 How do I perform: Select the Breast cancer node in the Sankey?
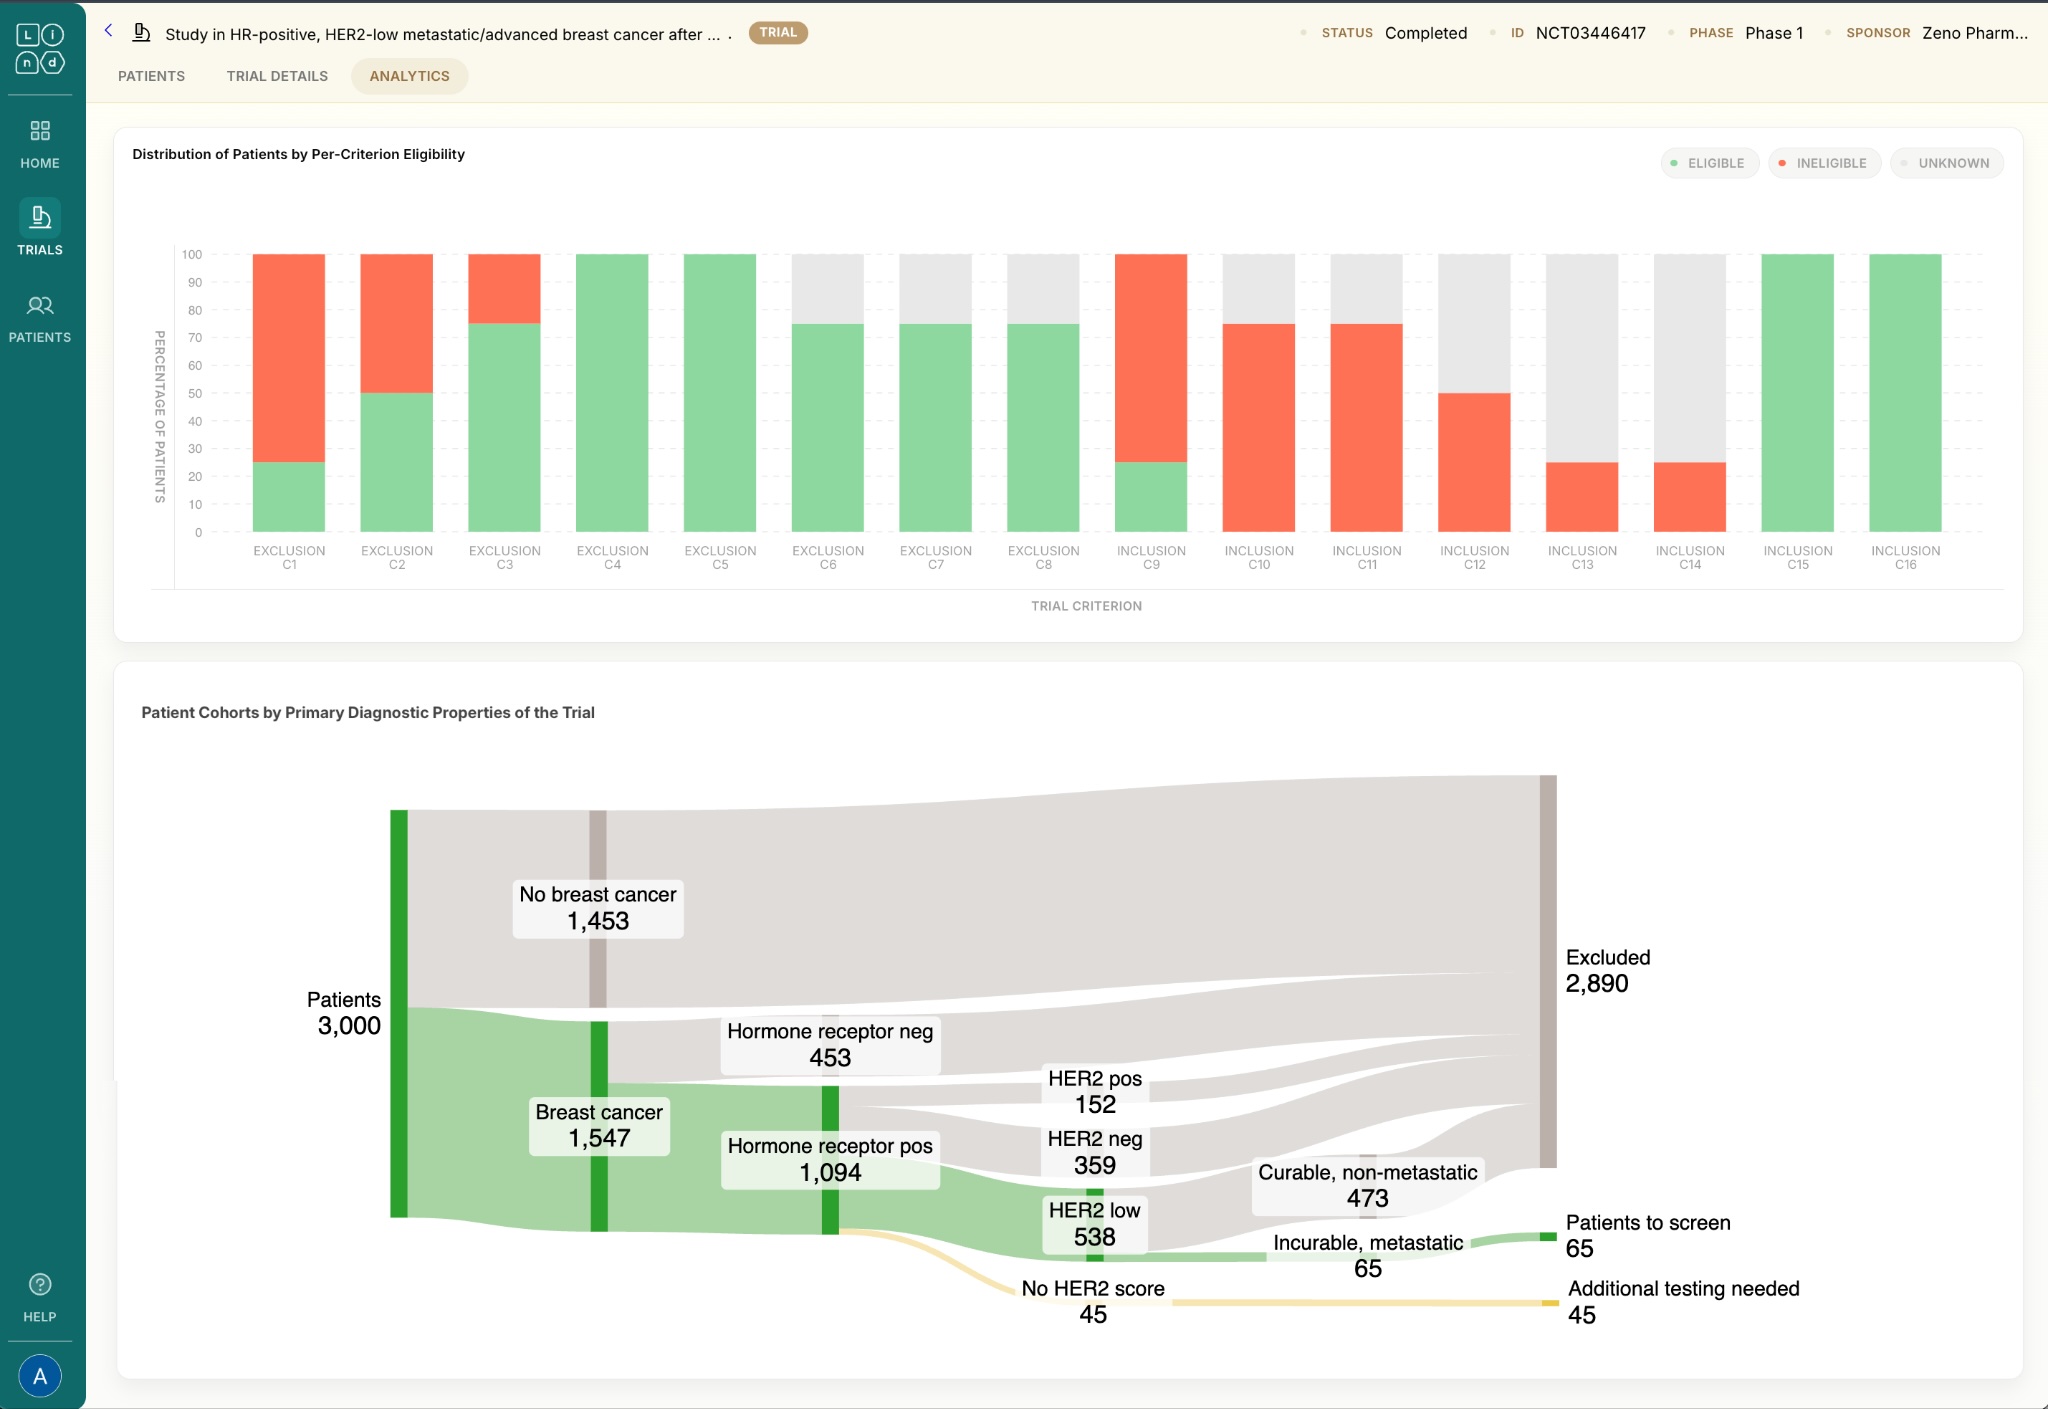tap(598, 1125)
